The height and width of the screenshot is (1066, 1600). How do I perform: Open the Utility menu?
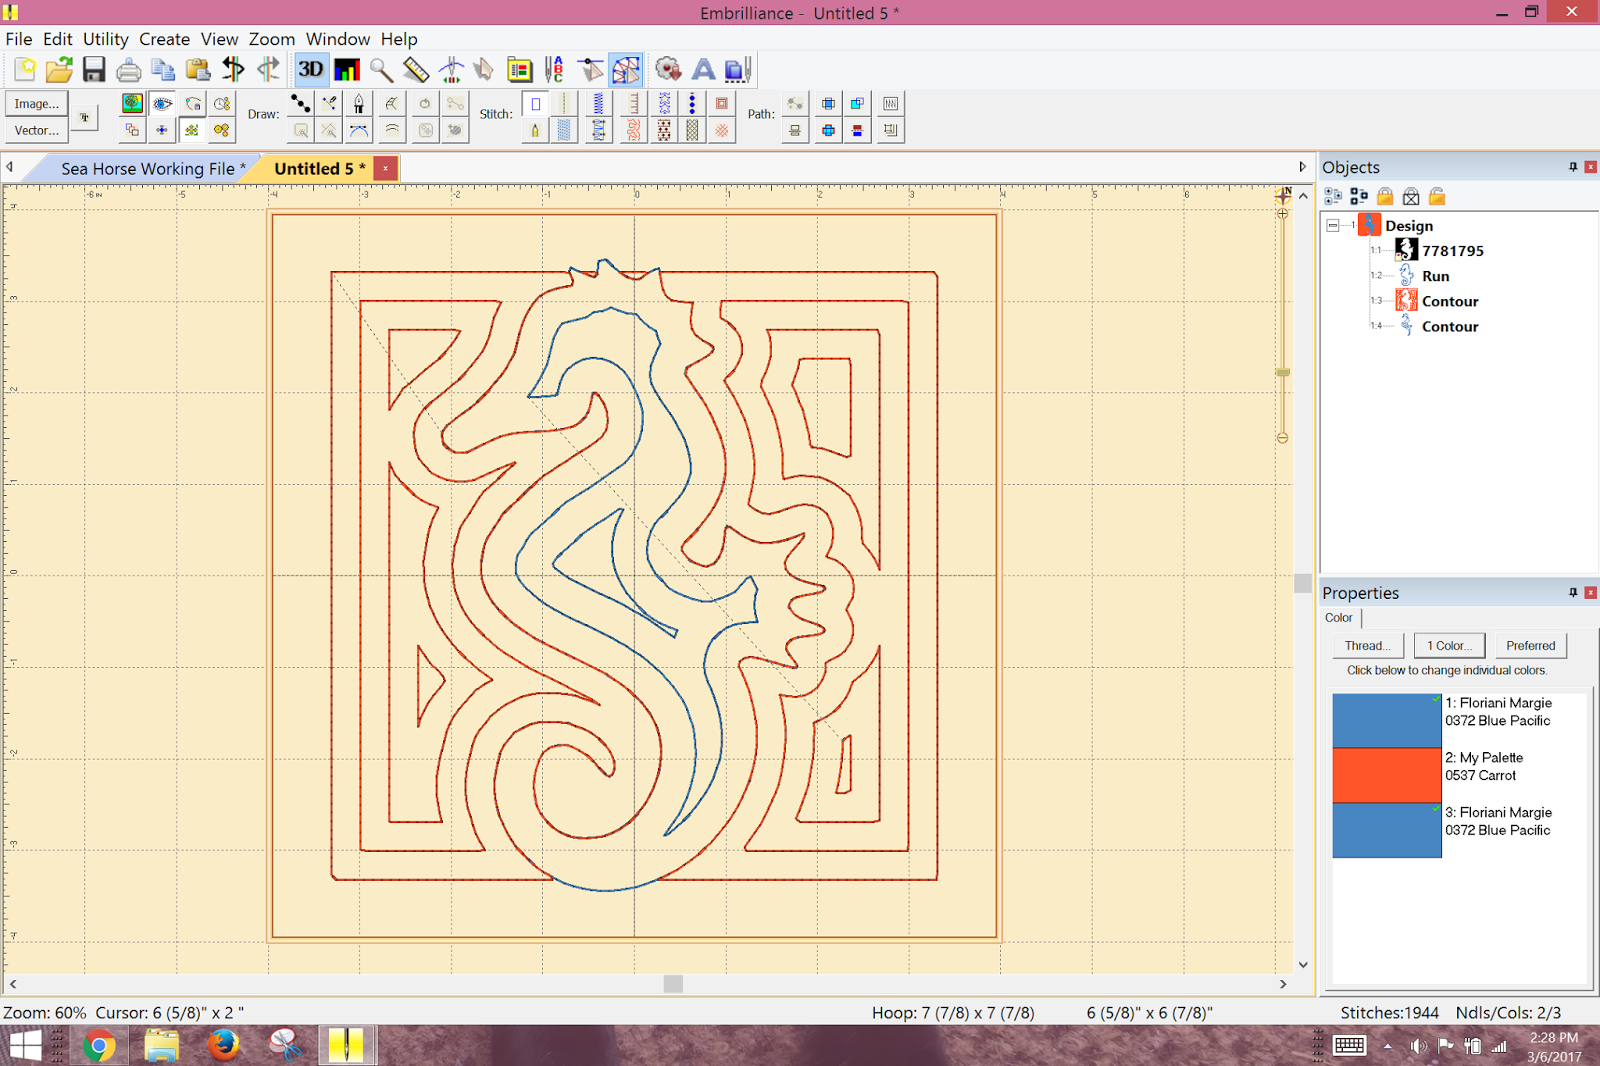pyautogui.click(x=105, y=39)
